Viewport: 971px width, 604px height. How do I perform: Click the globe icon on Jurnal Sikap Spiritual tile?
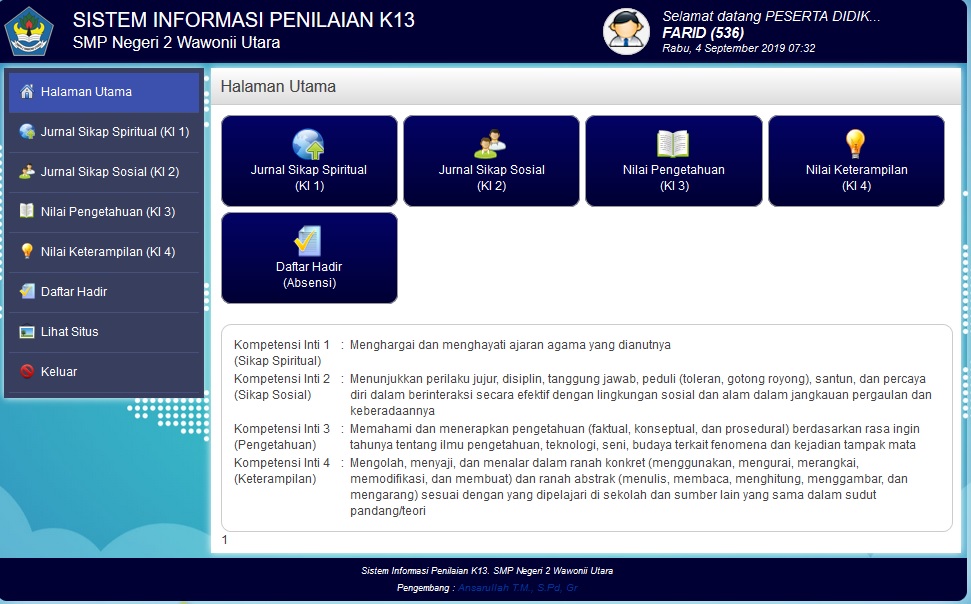coord(309,145)
